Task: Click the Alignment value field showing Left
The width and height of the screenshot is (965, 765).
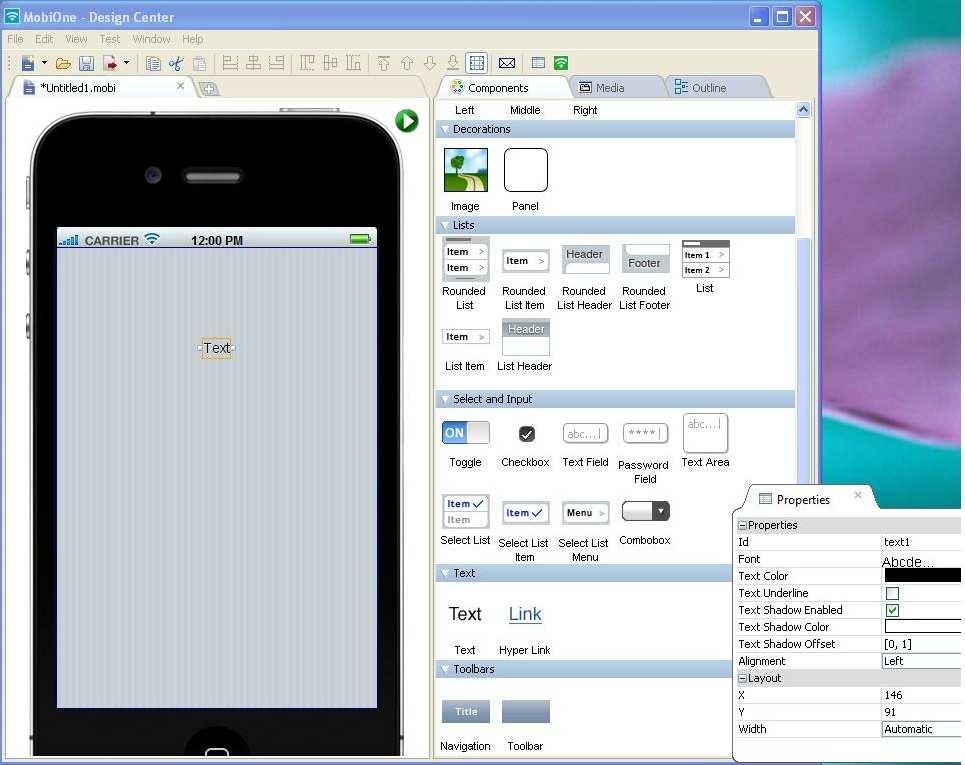Action: (921, 661)
